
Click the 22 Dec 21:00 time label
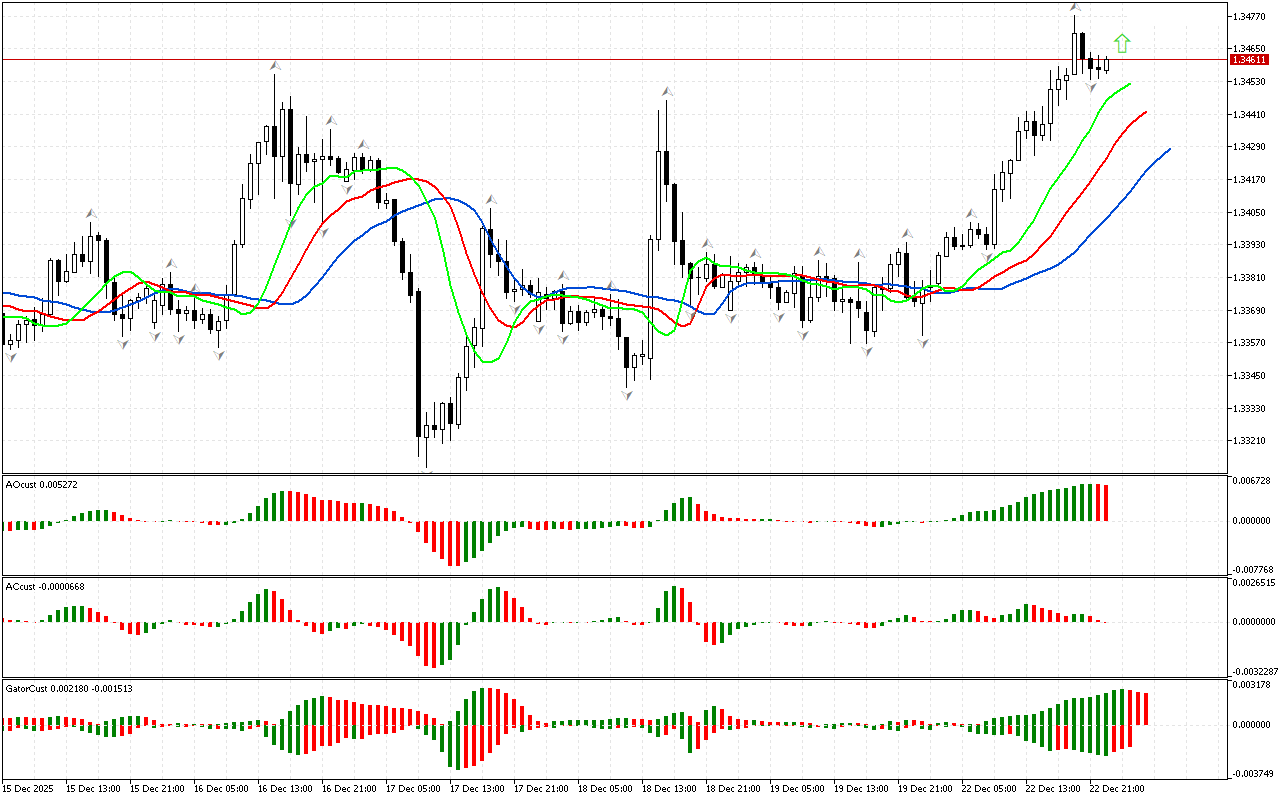[x=1116, y=788]
